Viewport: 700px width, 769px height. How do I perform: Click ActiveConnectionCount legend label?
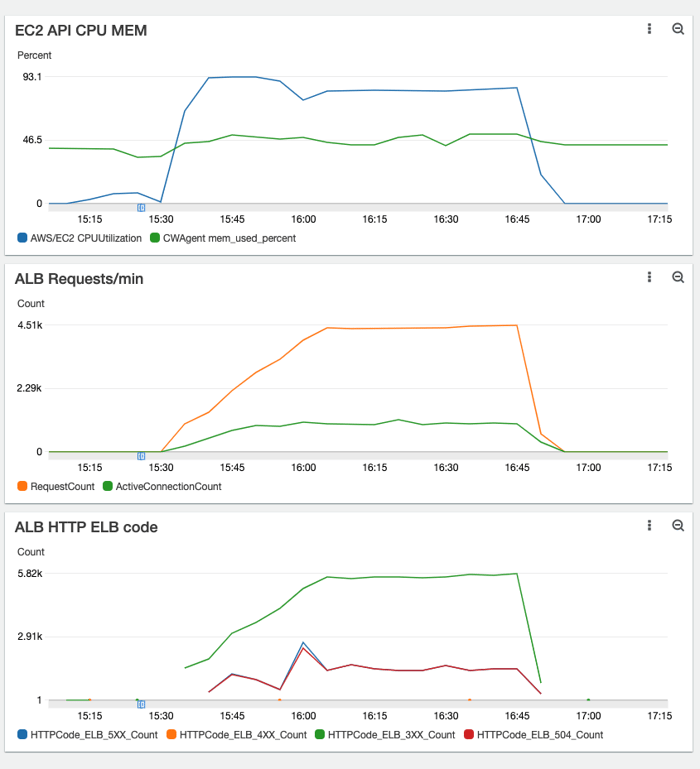(x=169, y=486)
